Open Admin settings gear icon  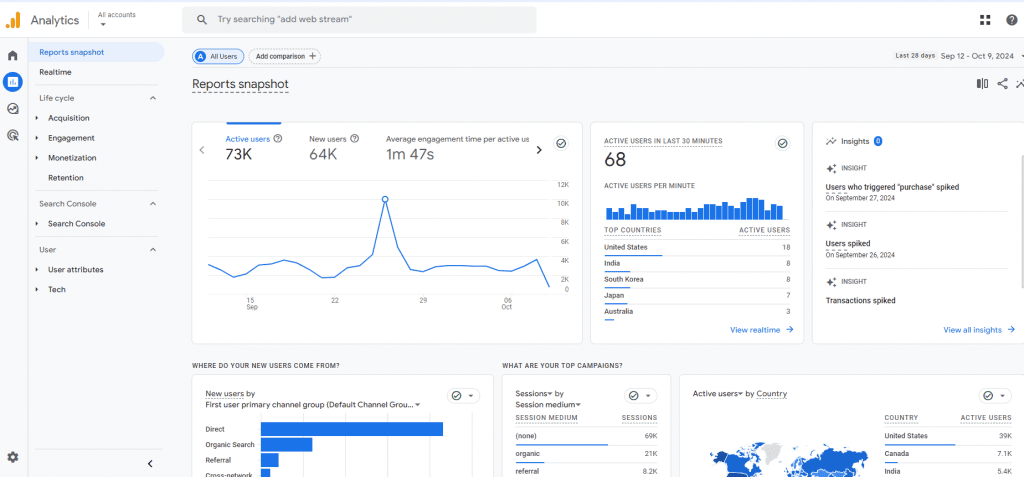pos(12,457)
